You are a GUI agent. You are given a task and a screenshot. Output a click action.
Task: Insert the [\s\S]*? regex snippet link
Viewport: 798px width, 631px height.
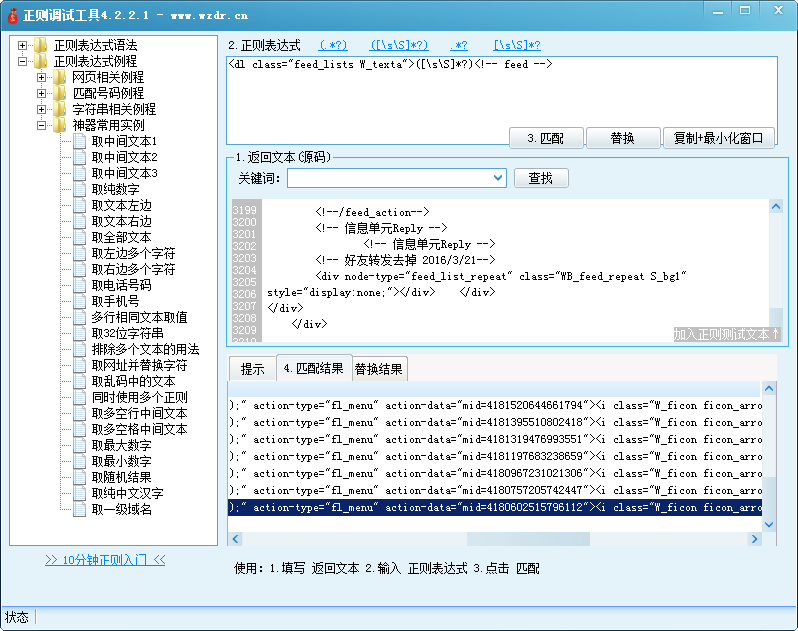coord(517,45)
